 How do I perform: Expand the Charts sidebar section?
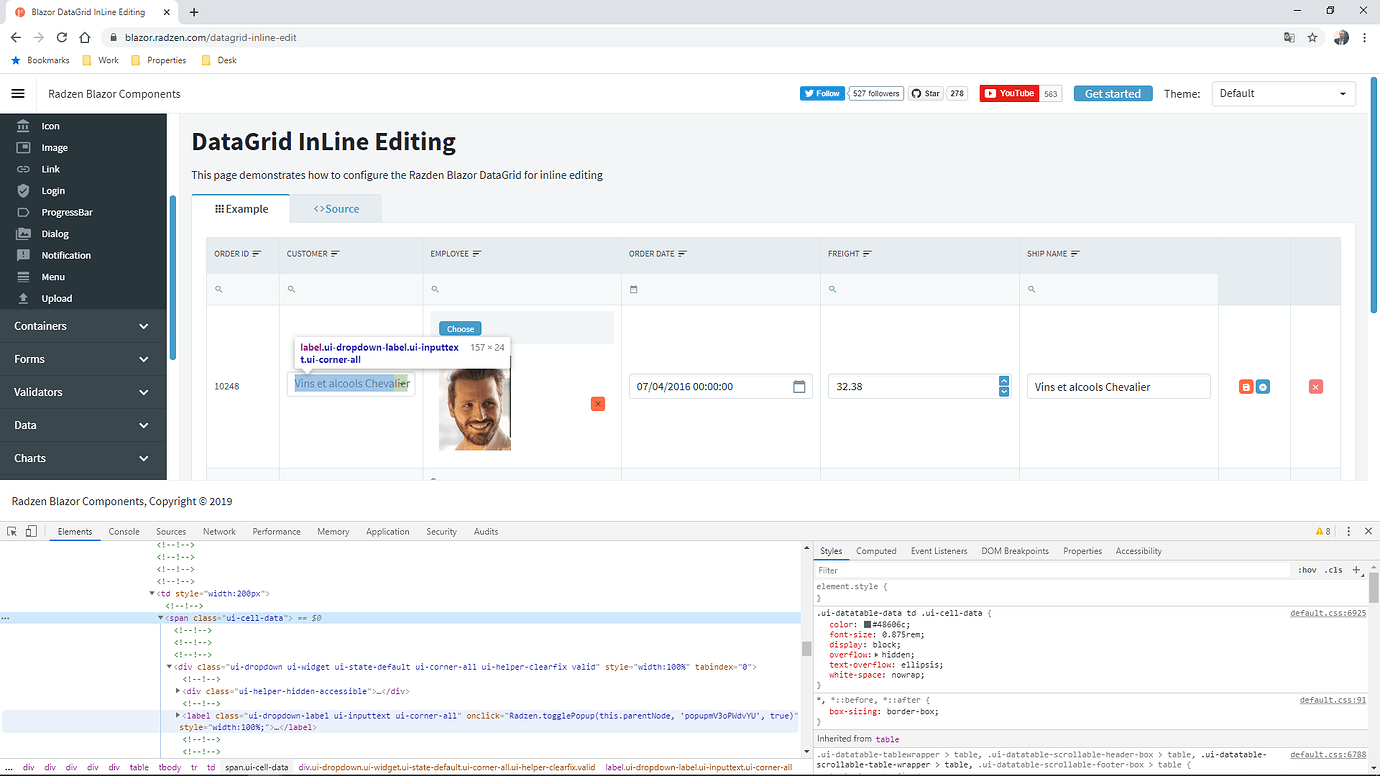click(x=83, y=458)
